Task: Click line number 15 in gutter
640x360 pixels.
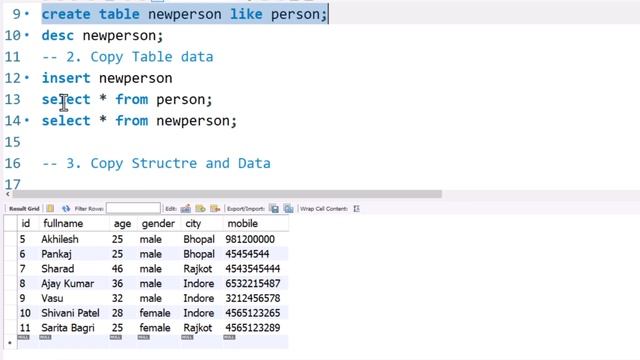Action: click(x=12, y=142)
